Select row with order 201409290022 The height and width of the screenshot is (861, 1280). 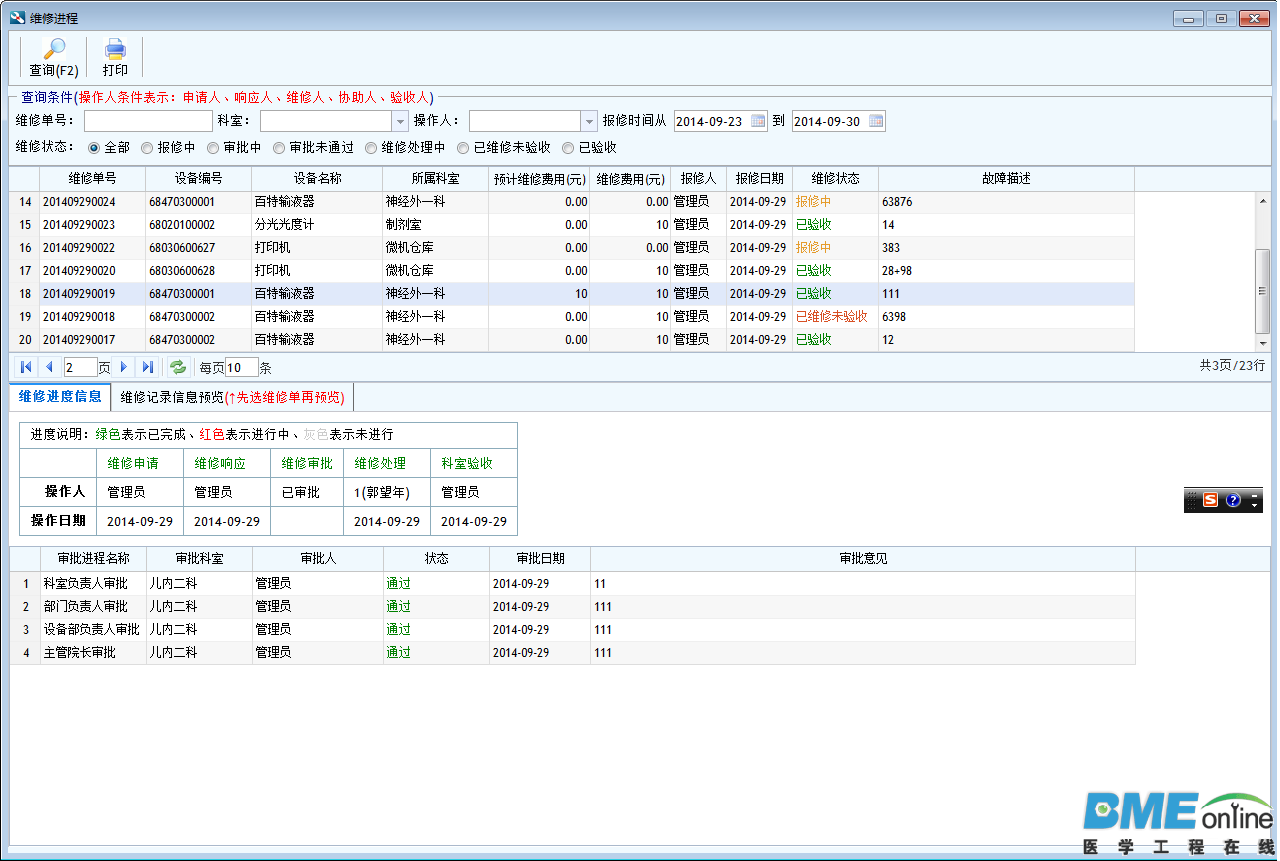572,248
